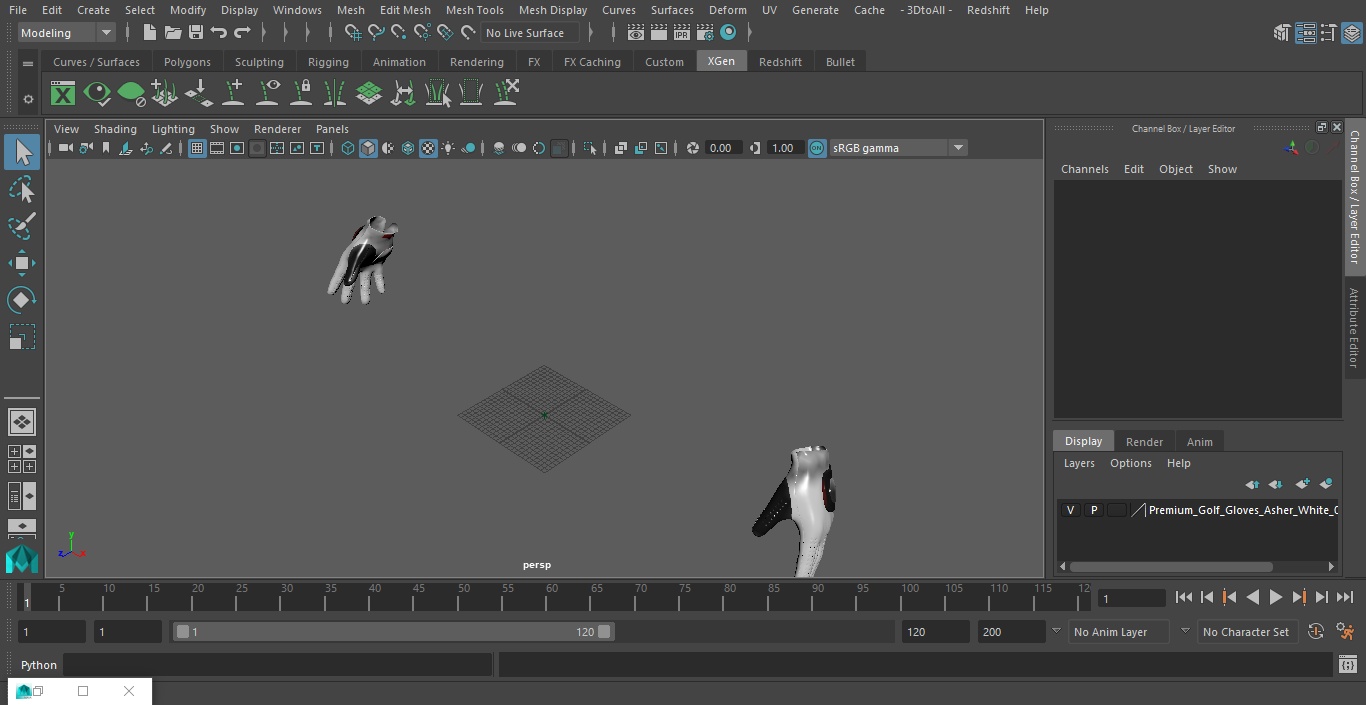Switch to the Render layer tab

[1144, 442]
